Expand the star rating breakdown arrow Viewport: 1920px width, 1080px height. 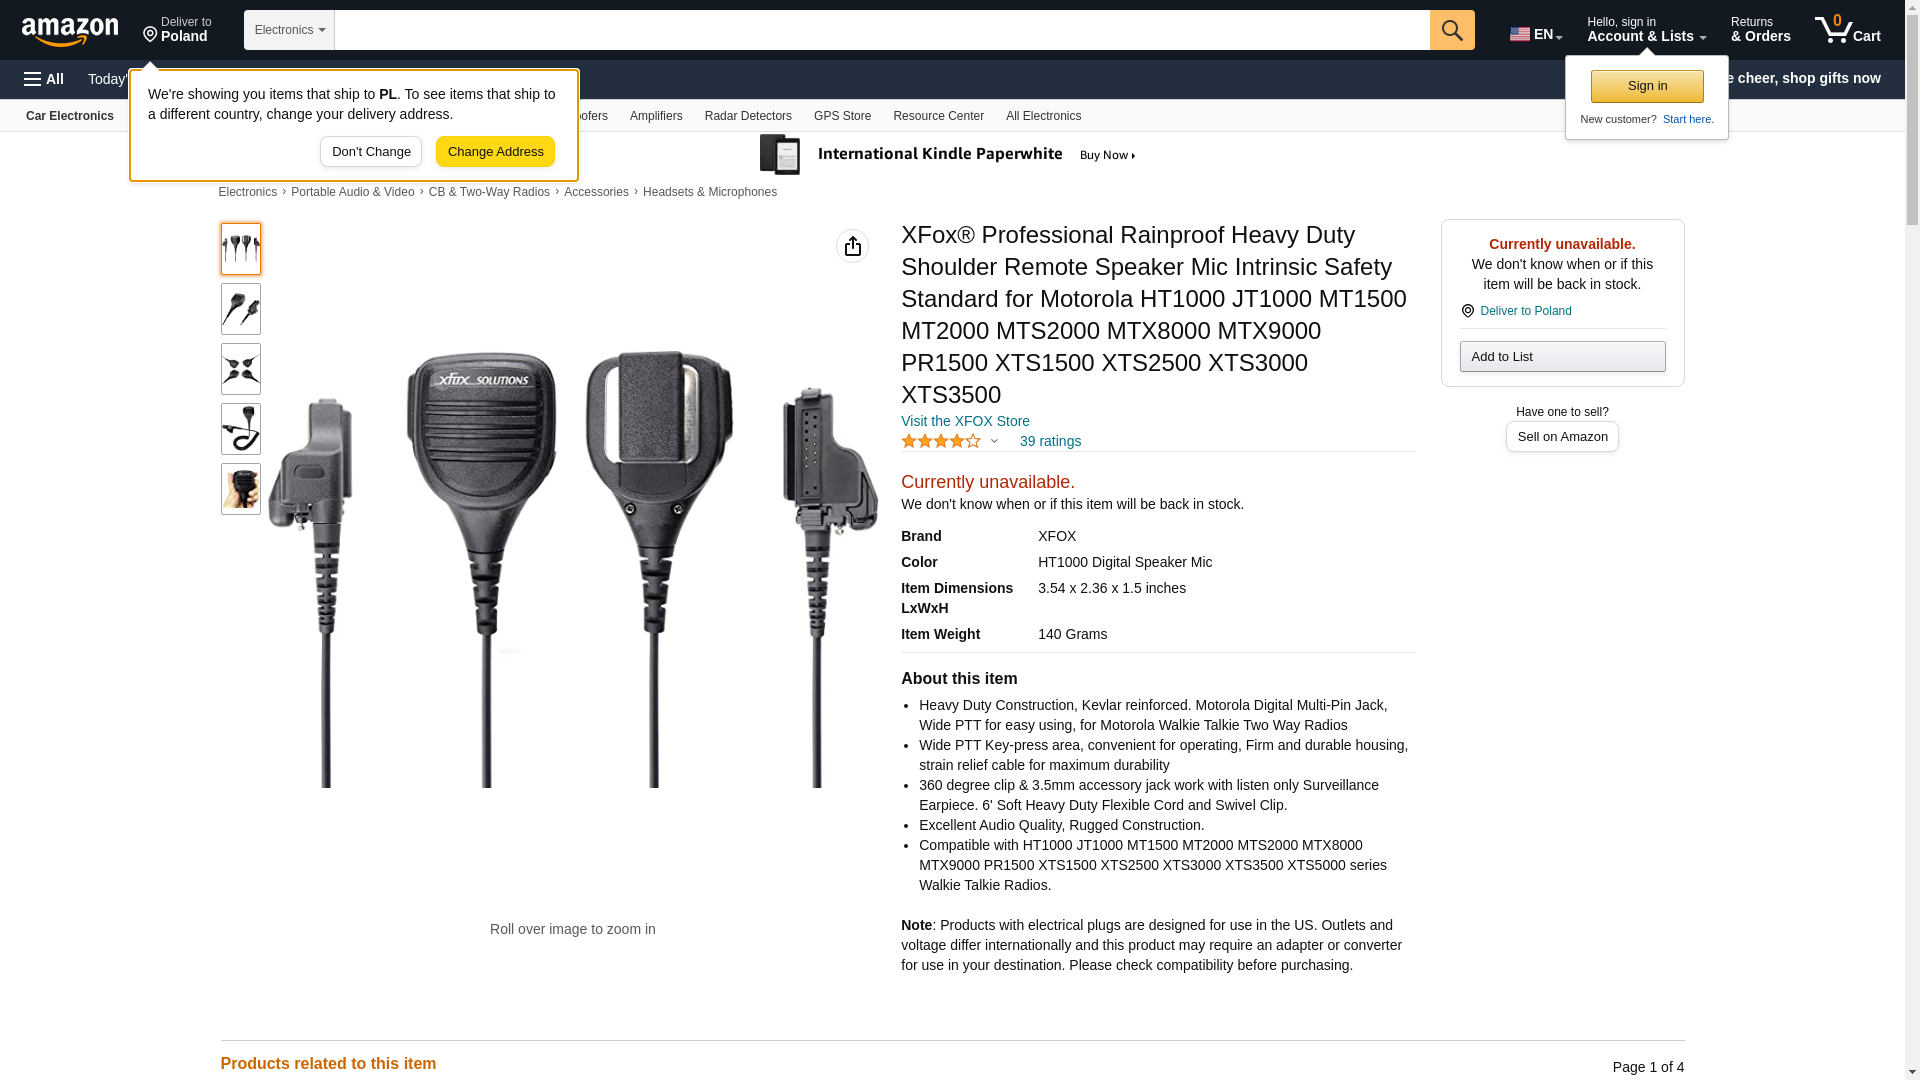(994, 441)
